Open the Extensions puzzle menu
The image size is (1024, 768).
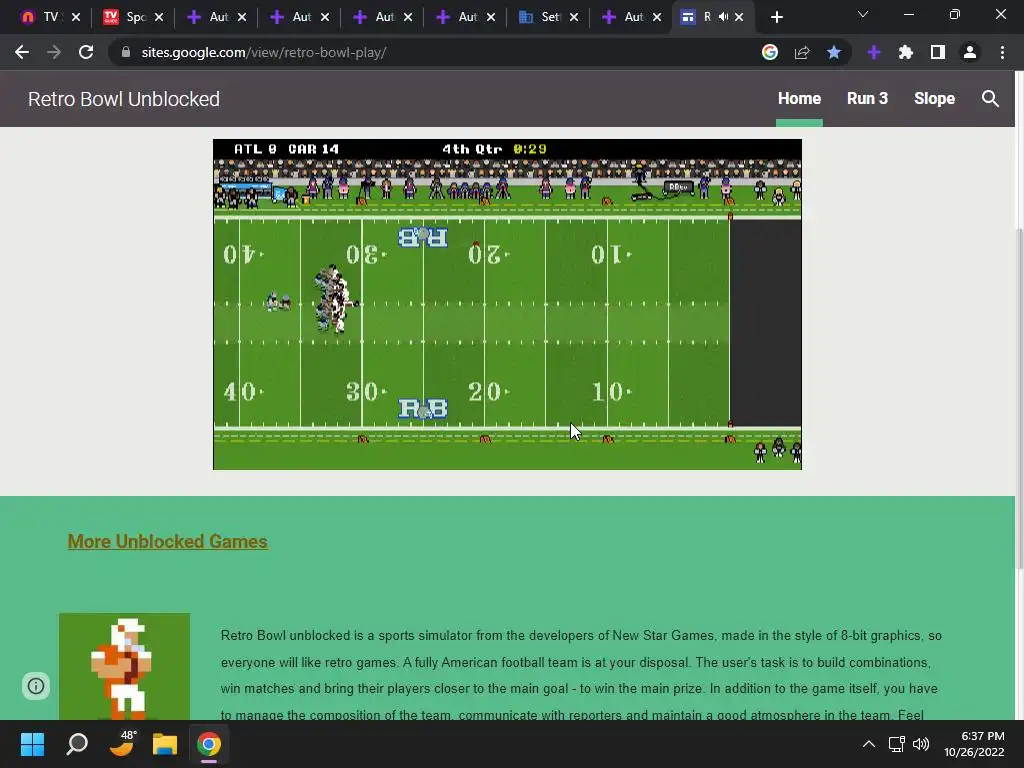tap(906, 52)
